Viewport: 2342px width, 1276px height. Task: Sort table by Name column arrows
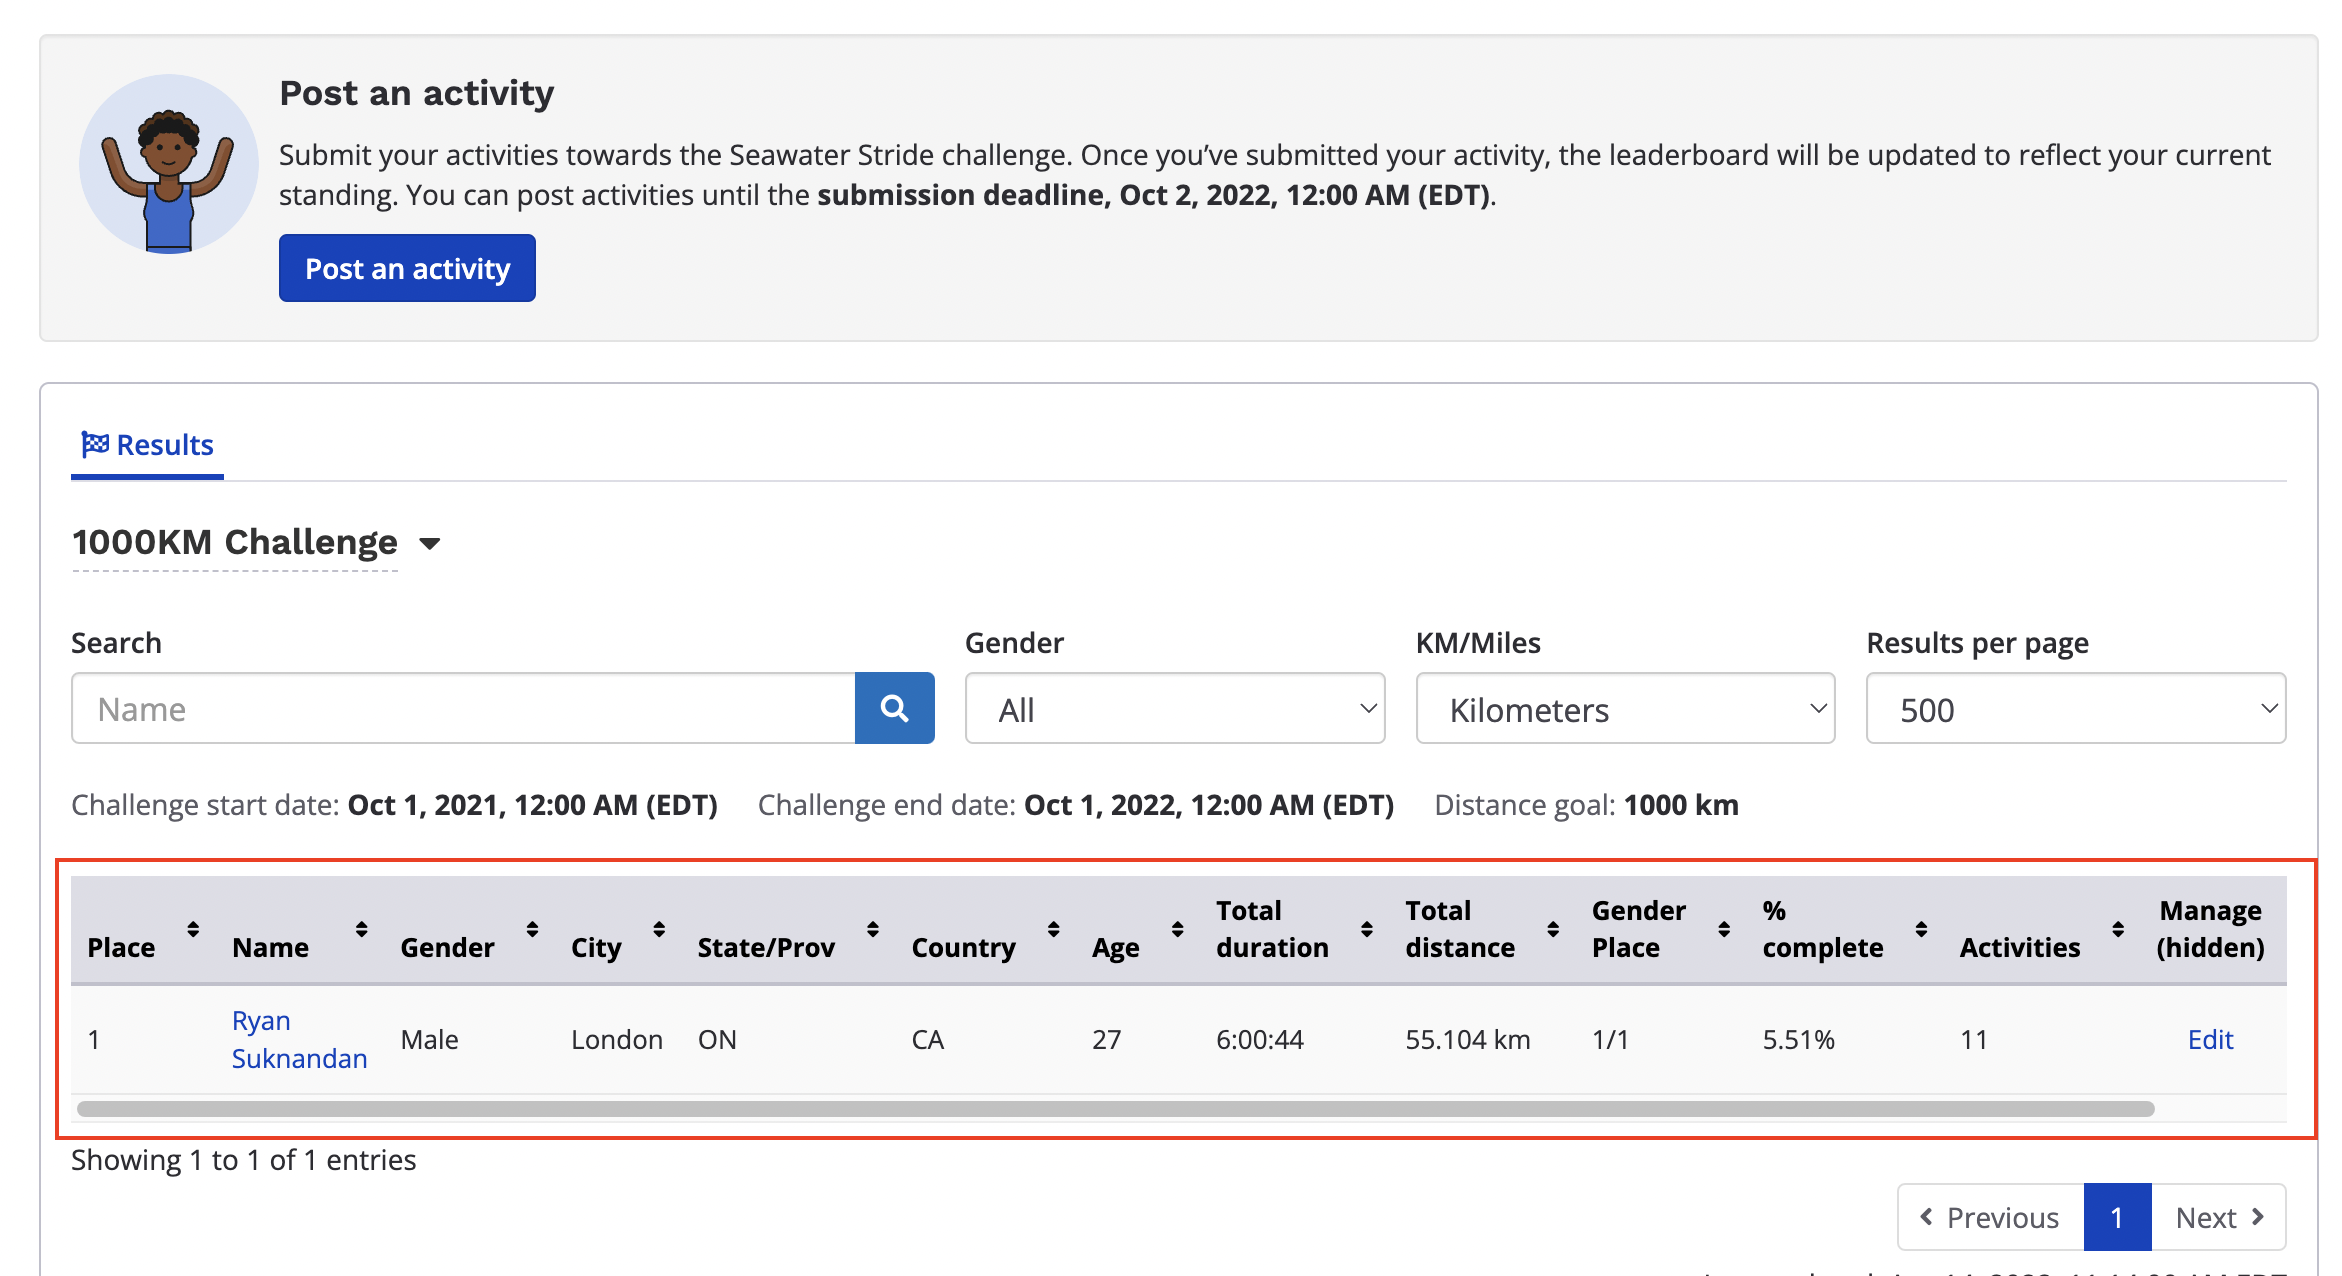(361, 930)
